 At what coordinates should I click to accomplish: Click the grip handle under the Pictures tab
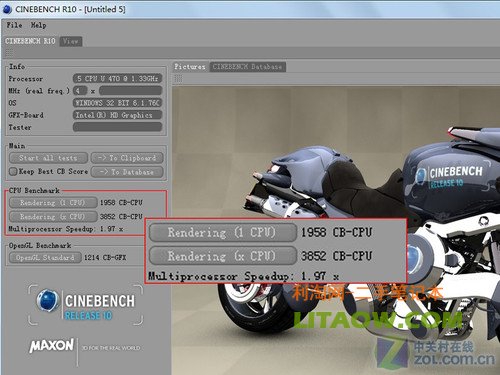click(x=178, y=79)
